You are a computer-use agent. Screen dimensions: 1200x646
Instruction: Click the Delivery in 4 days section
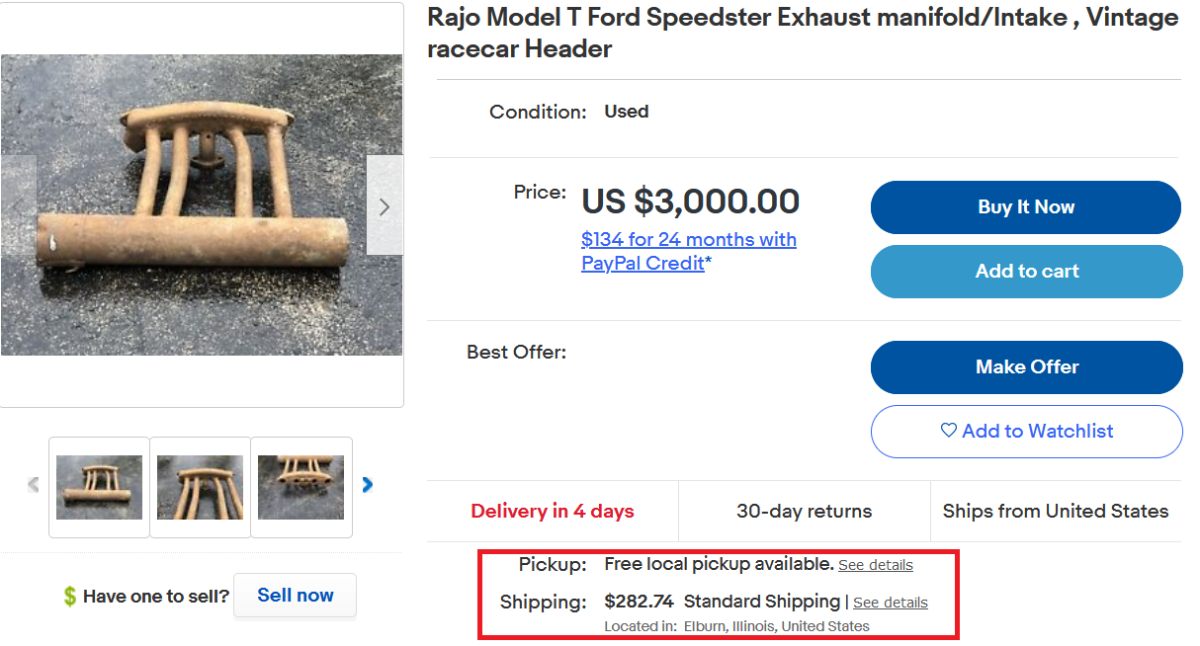pyautogui.click(x=552, y=511)
